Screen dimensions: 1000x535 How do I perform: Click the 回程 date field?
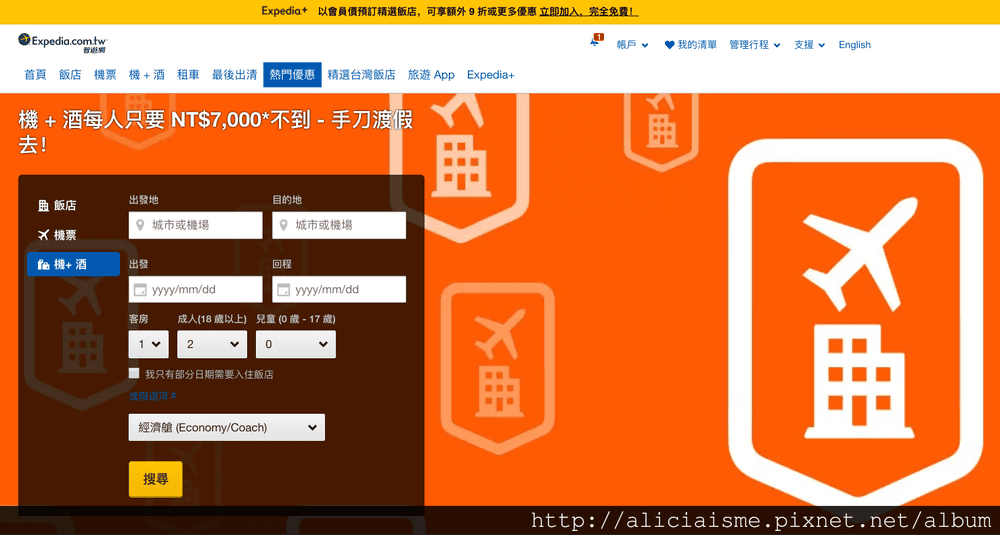pyautogui.click(x=339, y=289)
